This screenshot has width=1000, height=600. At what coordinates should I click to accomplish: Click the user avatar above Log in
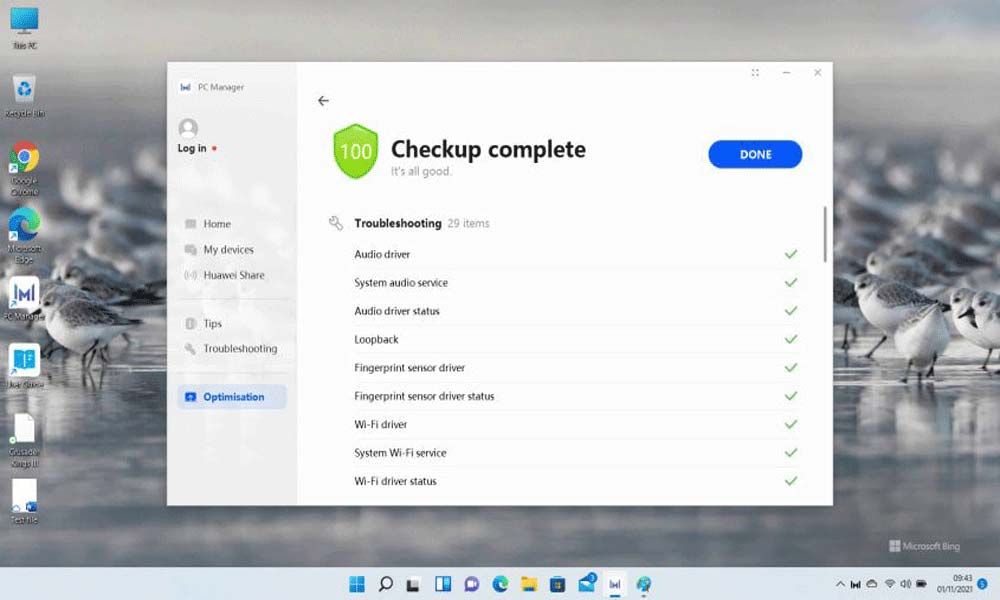pyautogui.click(x=188, y=128)
